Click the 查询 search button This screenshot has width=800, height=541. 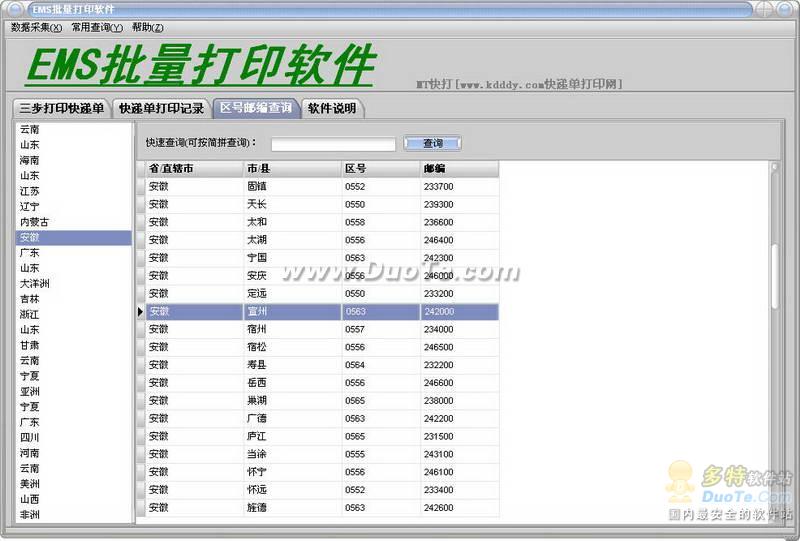click(433, 143)
